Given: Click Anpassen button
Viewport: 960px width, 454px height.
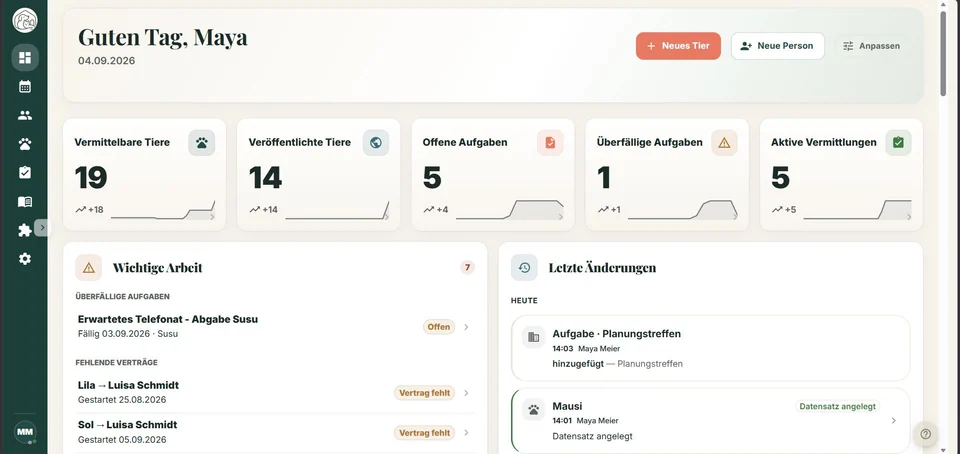Looking at the screenshot, I should tap(871, 46).
